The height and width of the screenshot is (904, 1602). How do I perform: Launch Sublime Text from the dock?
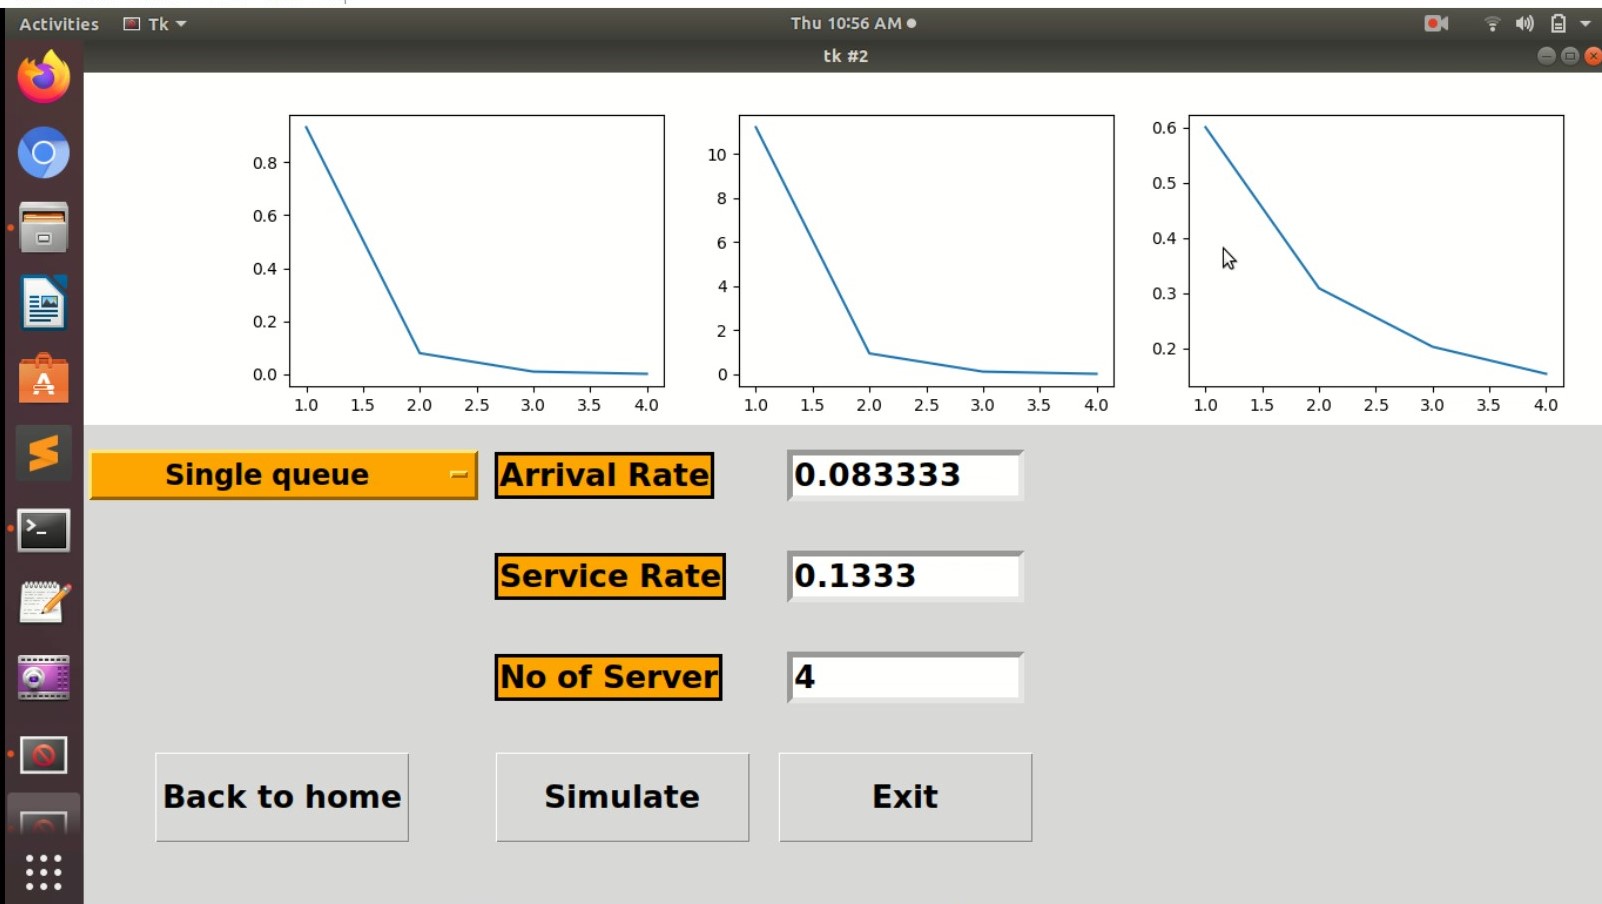point(43,454)
